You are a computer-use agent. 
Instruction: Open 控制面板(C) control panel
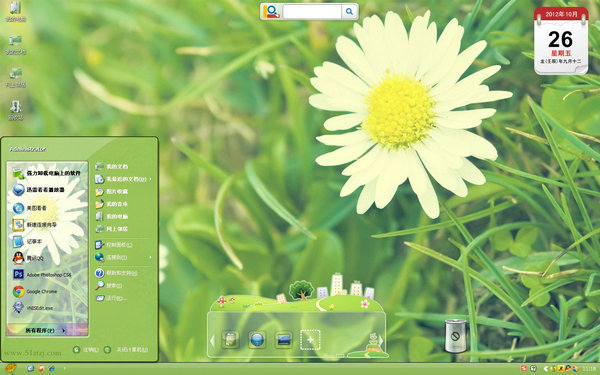point(114,245)
